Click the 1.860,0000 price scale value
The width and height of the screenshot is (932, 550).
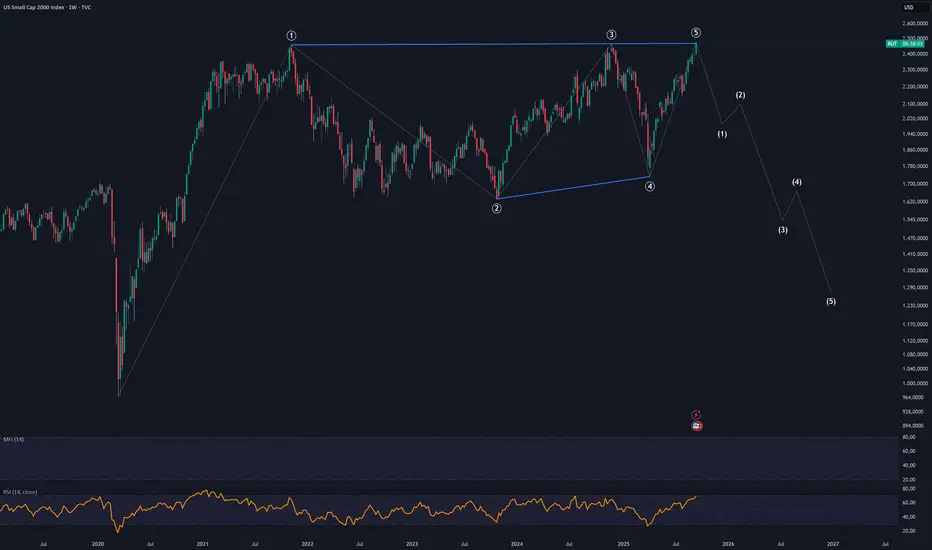(915, 150)
